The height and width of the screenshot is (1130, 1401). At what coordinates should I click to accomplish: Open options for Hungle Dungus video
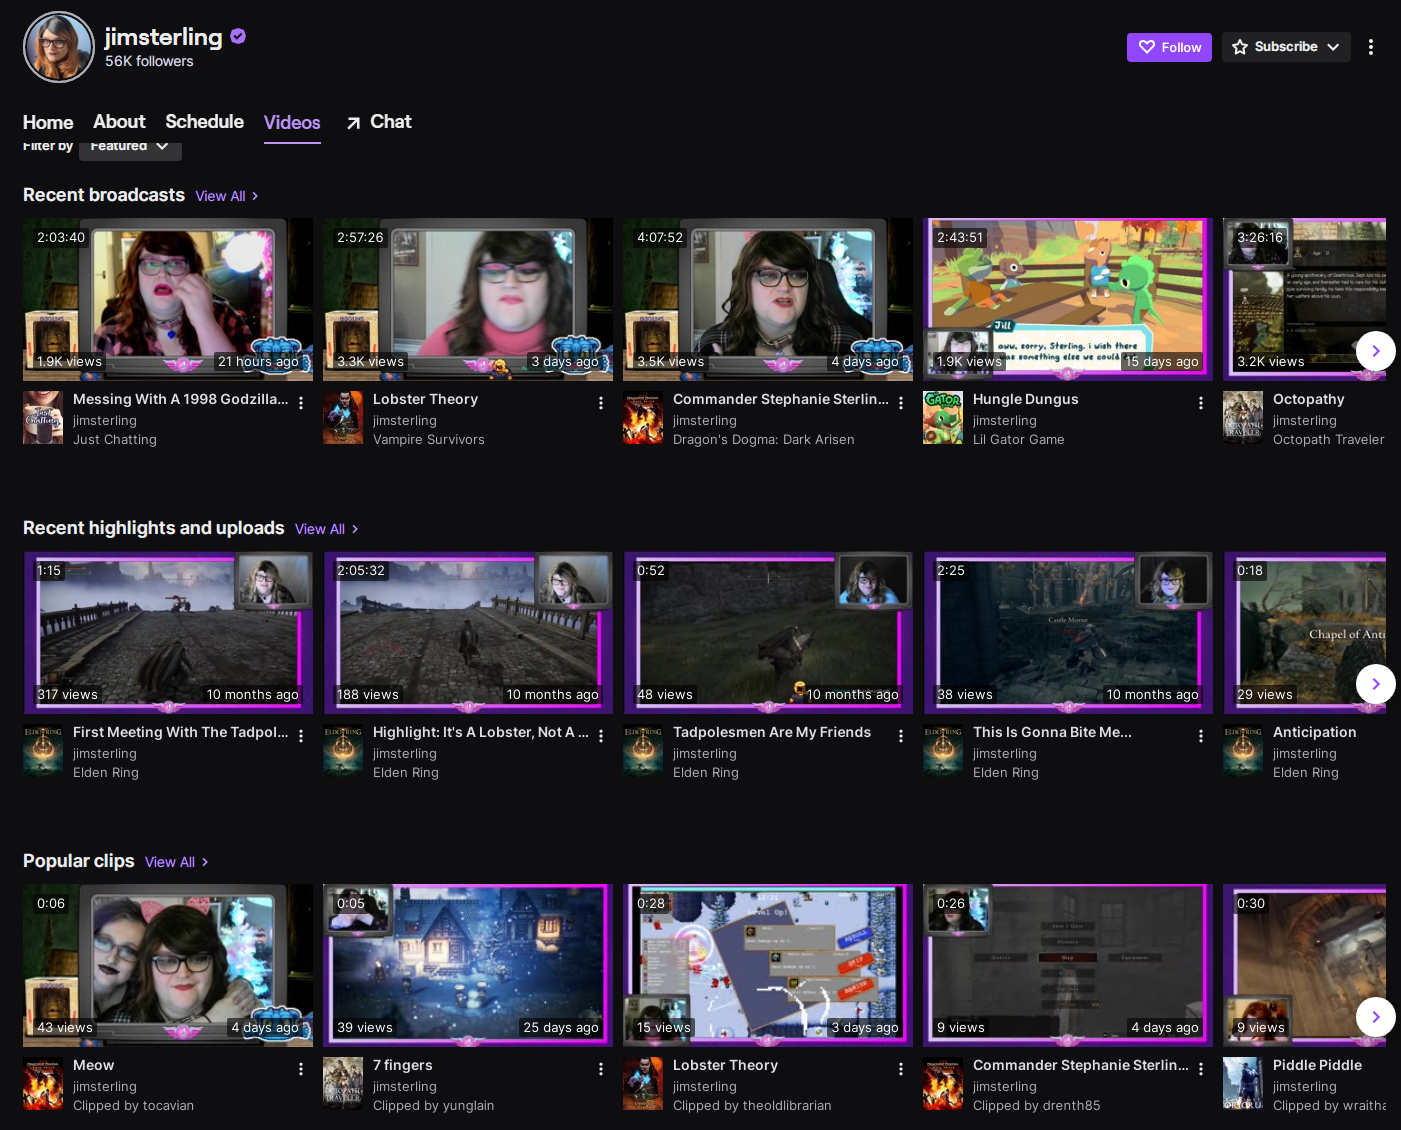(x=1201, y=403)
